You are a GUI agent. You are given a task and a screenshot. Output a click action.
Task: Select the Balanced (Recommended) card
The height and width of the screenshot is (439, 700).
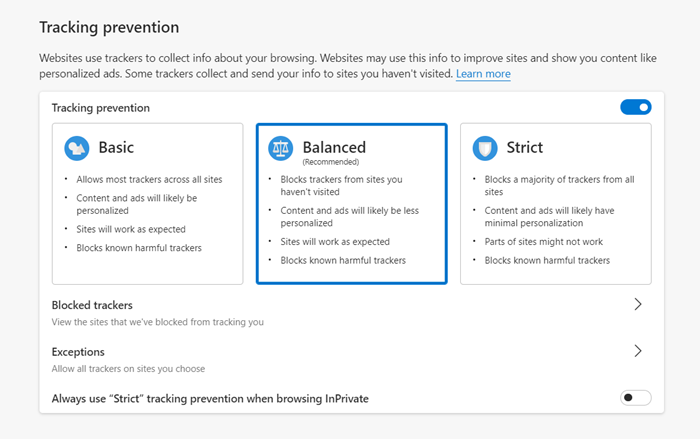[350, 204]
